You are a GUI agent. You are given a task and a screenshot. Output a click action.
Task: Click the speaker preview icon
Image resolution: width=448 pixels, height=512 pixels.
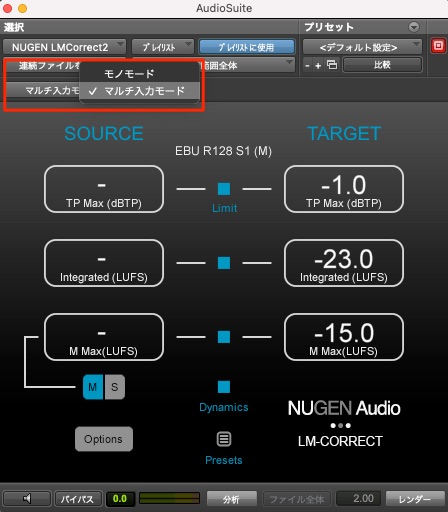coord(27,498)
